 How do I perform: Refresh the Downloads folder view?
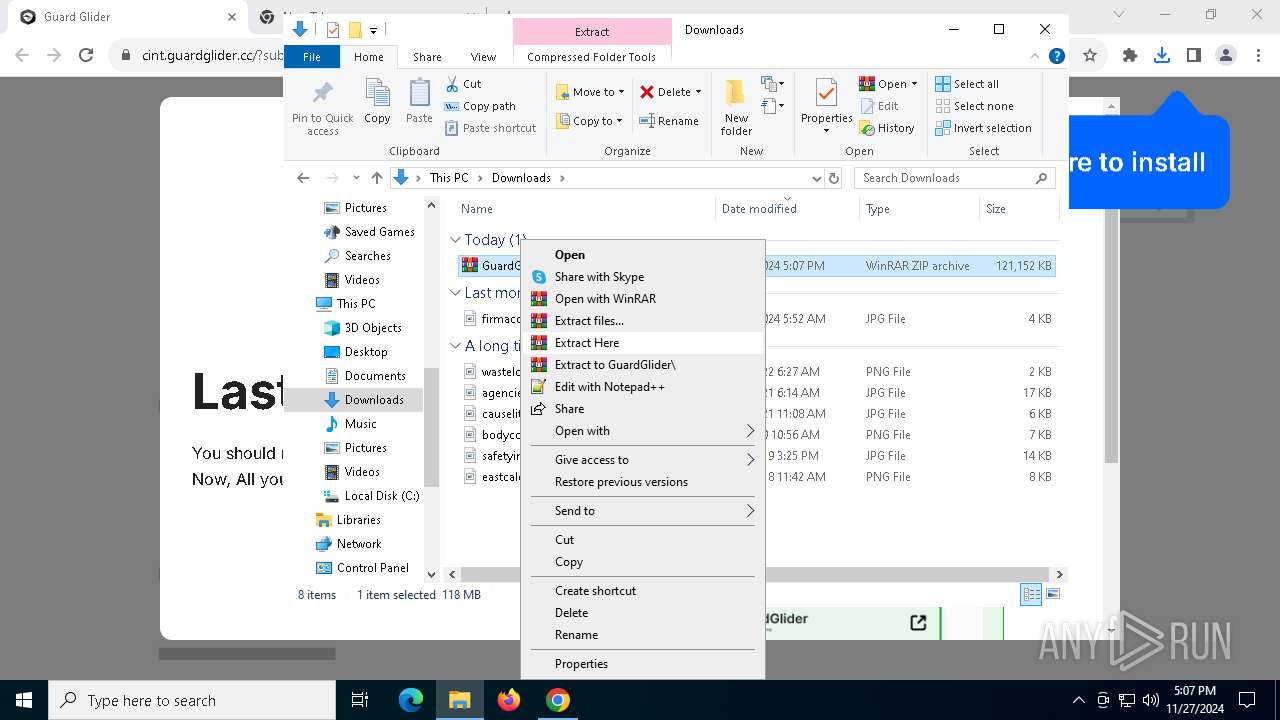pyautogui.click(x=834, y=178)
